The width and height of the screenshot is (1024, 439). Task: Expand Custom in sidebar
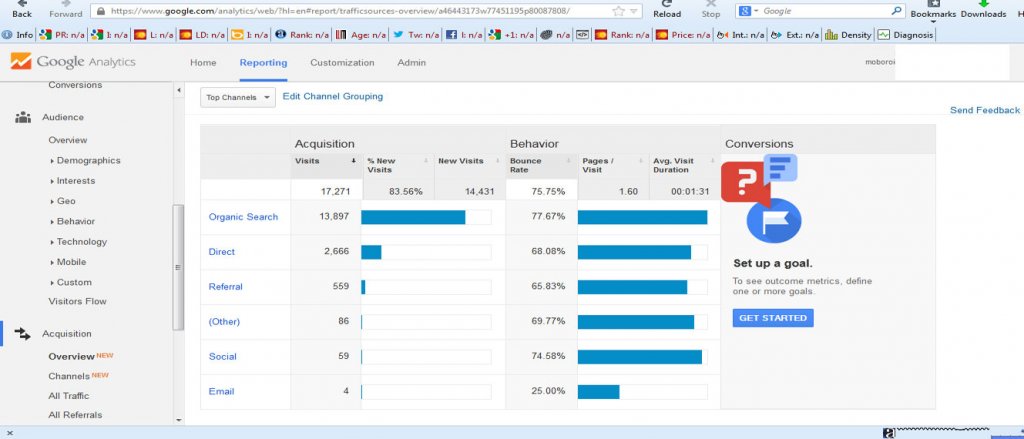tap(71, 282)
